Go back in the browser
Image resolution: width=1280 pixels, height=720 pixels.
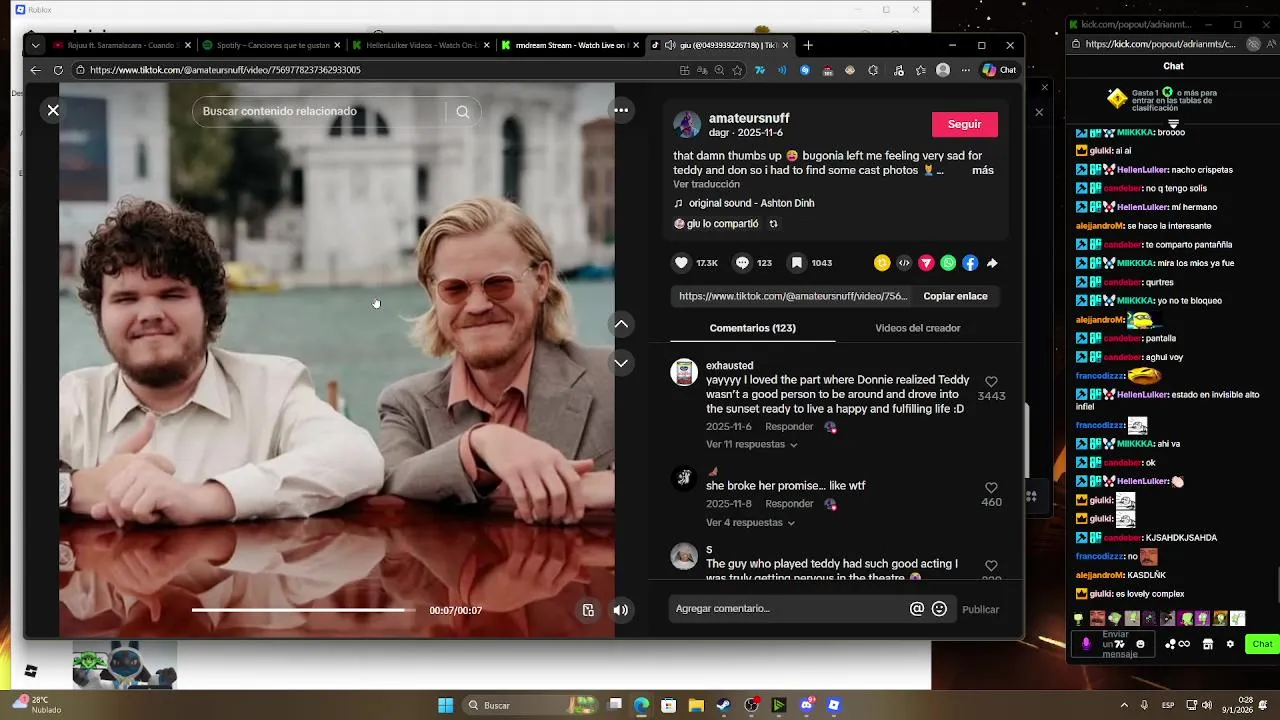point(36,70)
